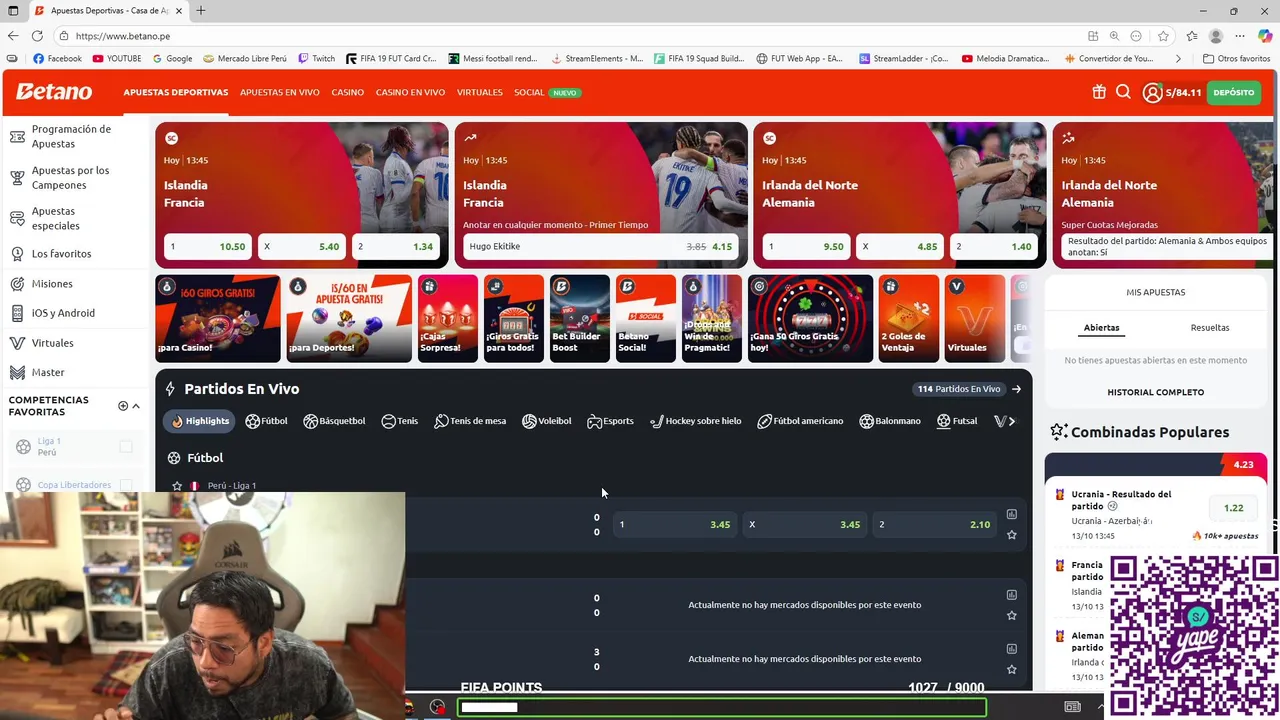Switch to the Resueltas bets tab
The height and width of the screenshot is (720, 1280).
tap(1210, 328)
